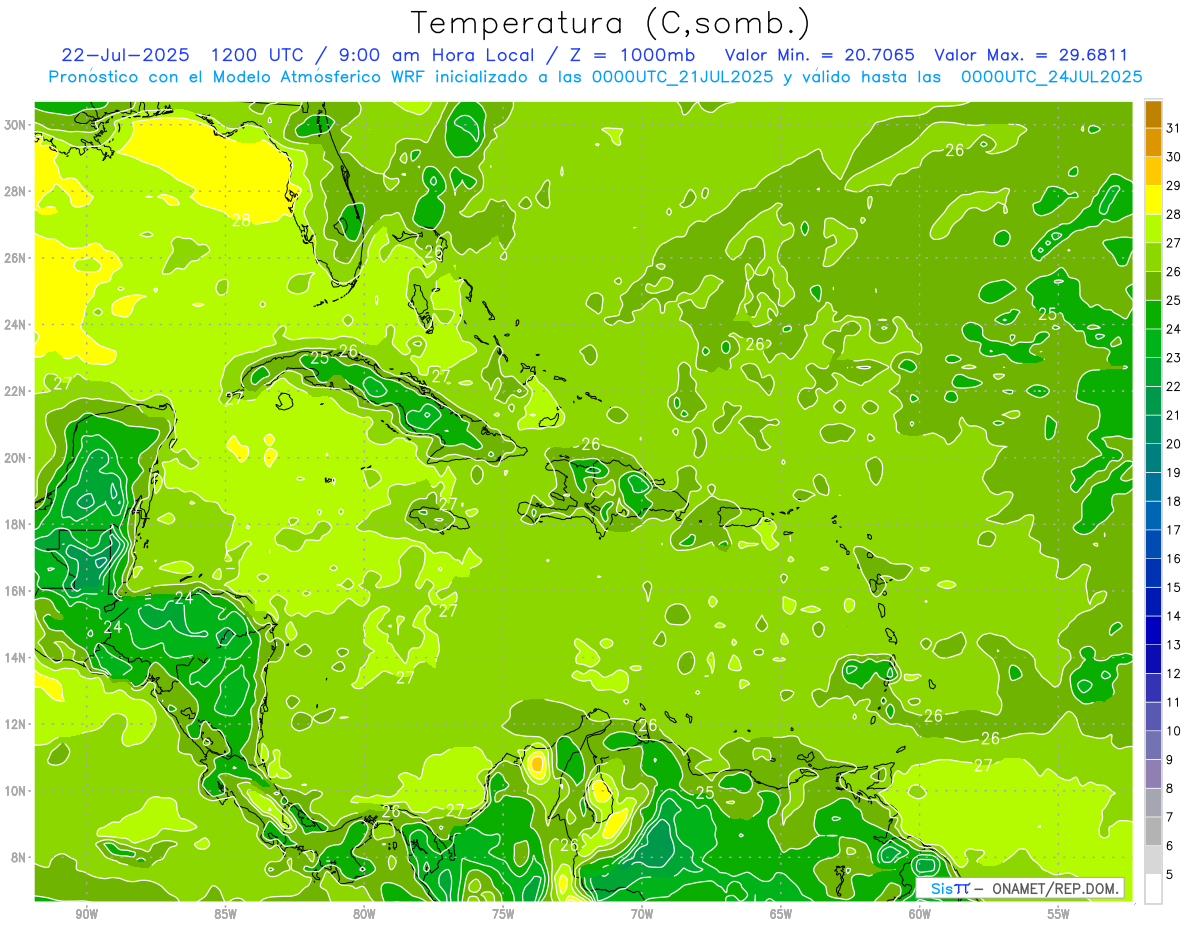Click the 12N latitude axis label

pos(15,724)
